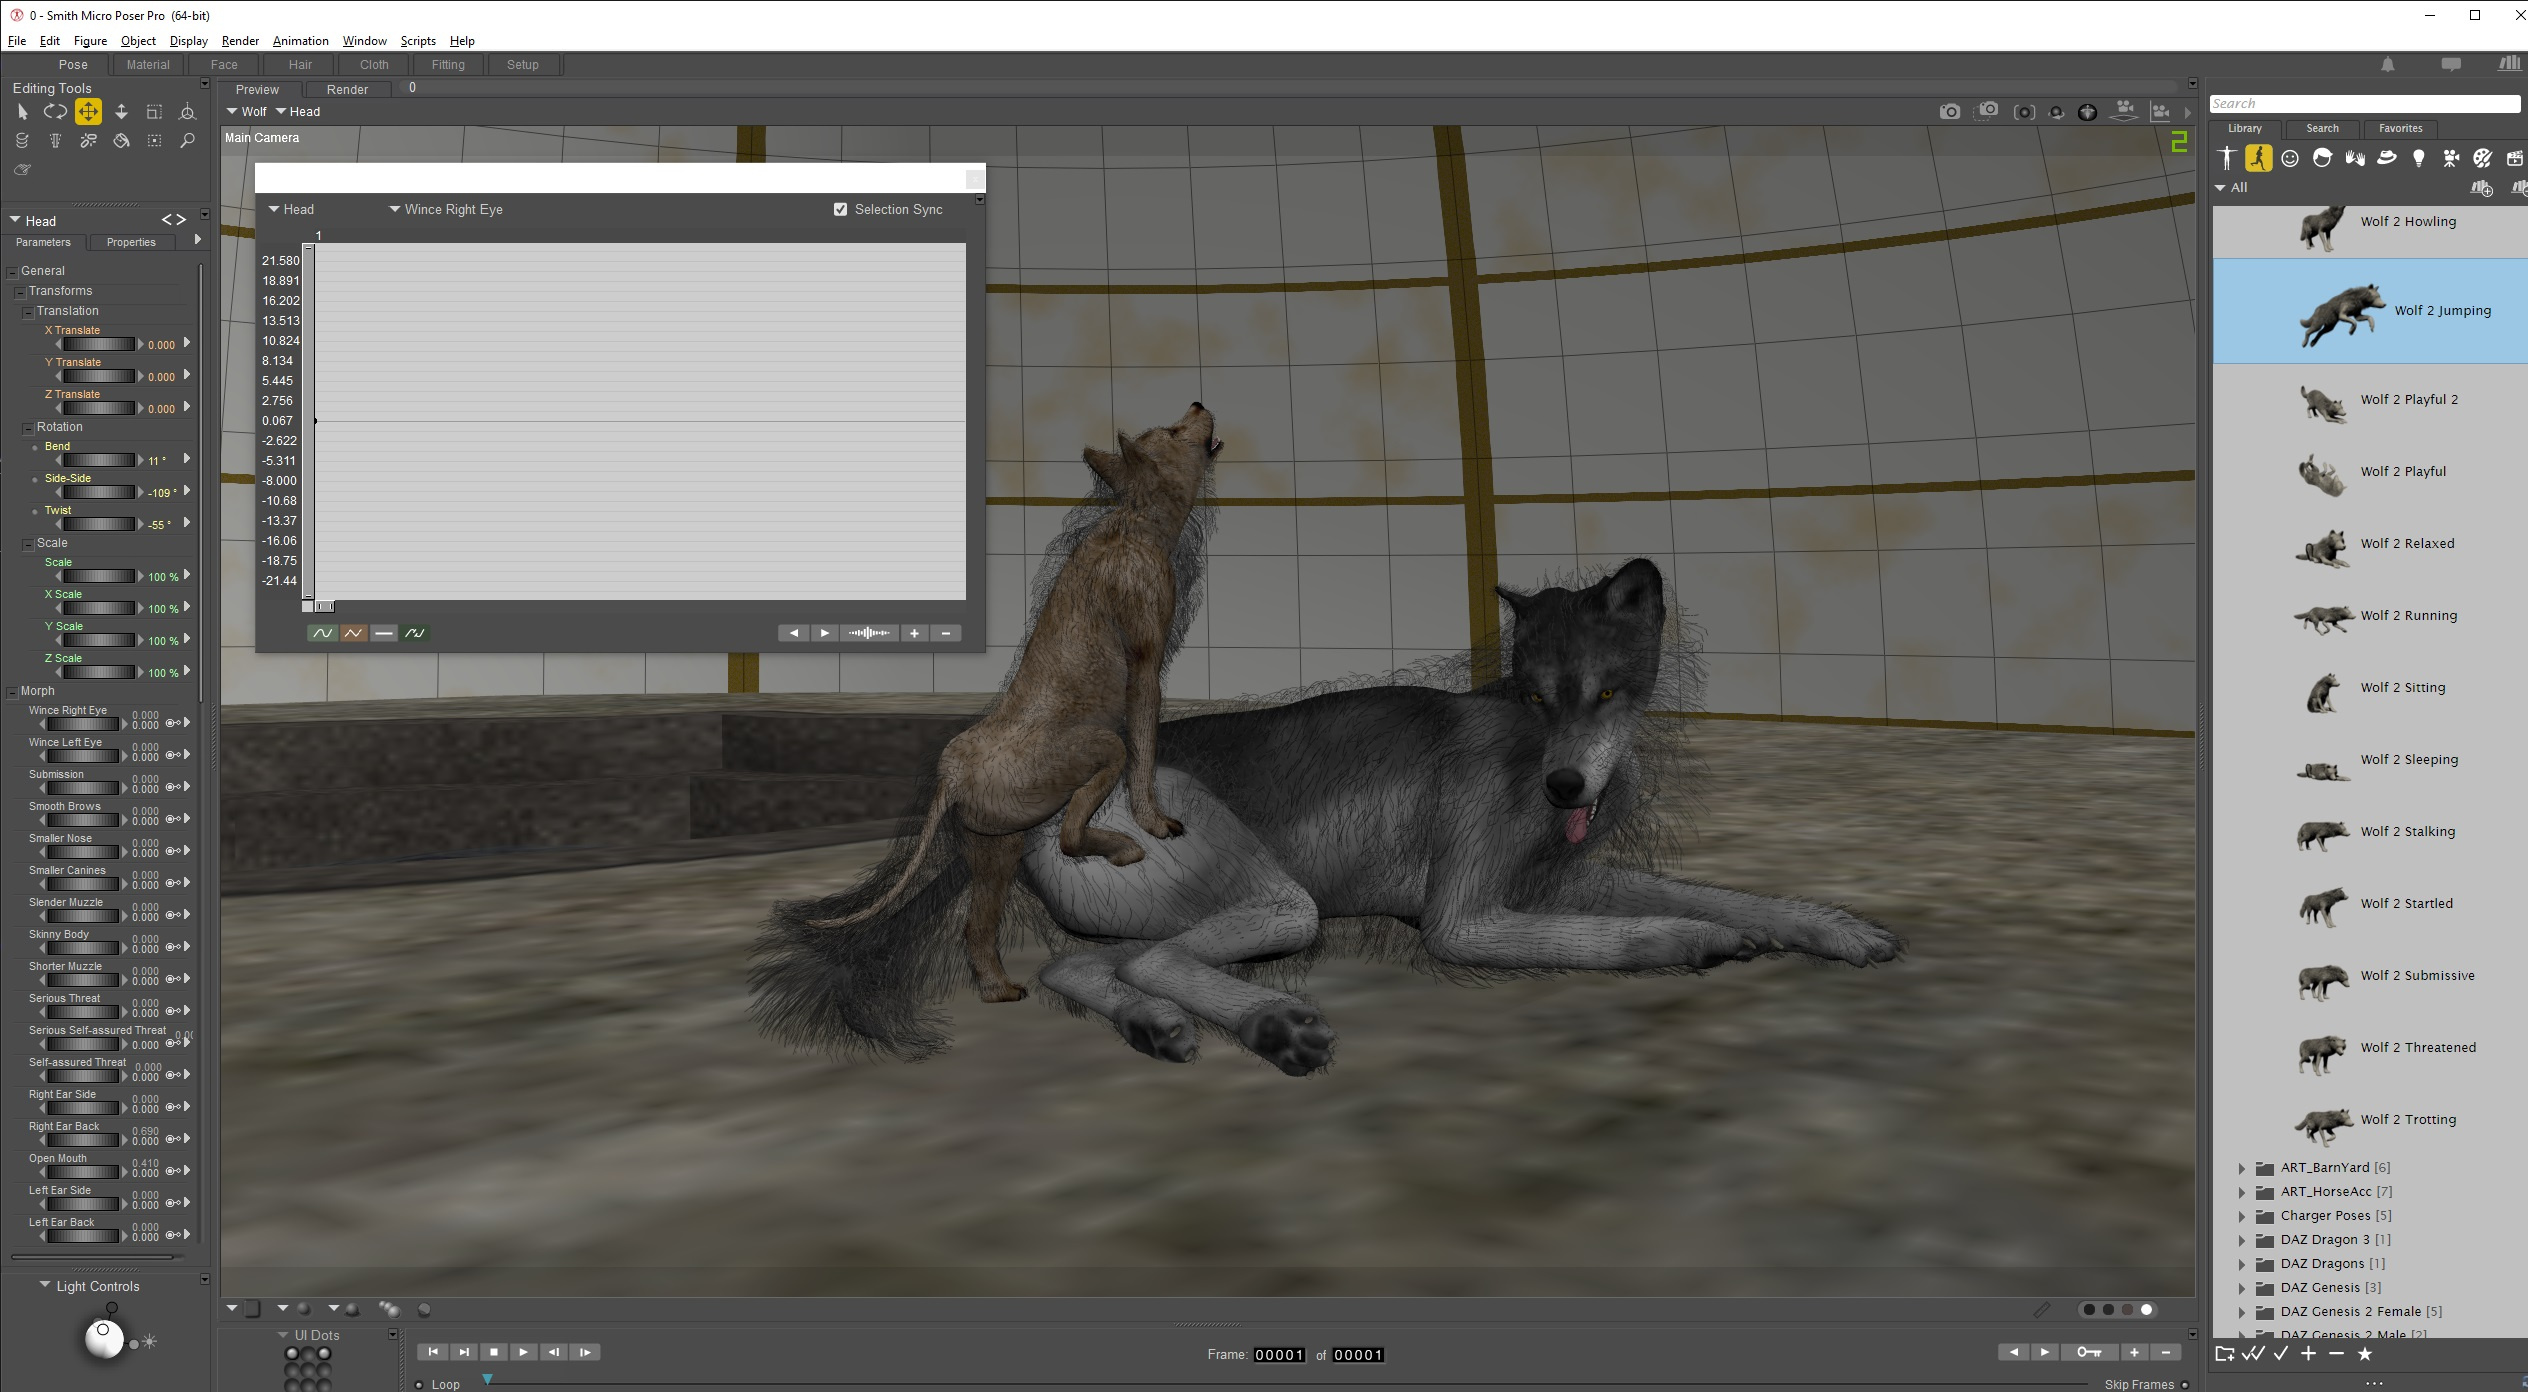This screenshot has height=1392, width=2528.
Task: Open the Cameras library category icon
Action: 2450,158
